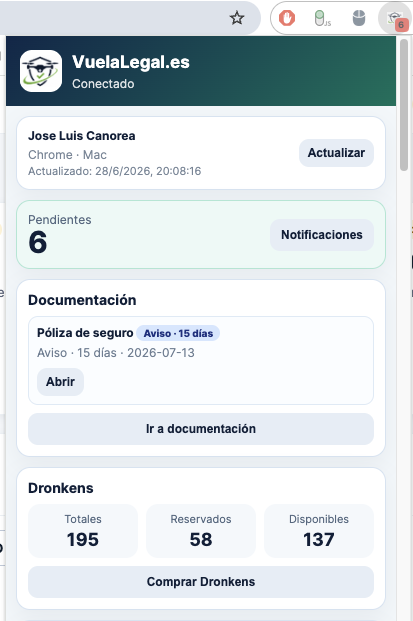Click the date 2026-07-13 line
Screen dimensions: 413x621
116,353
